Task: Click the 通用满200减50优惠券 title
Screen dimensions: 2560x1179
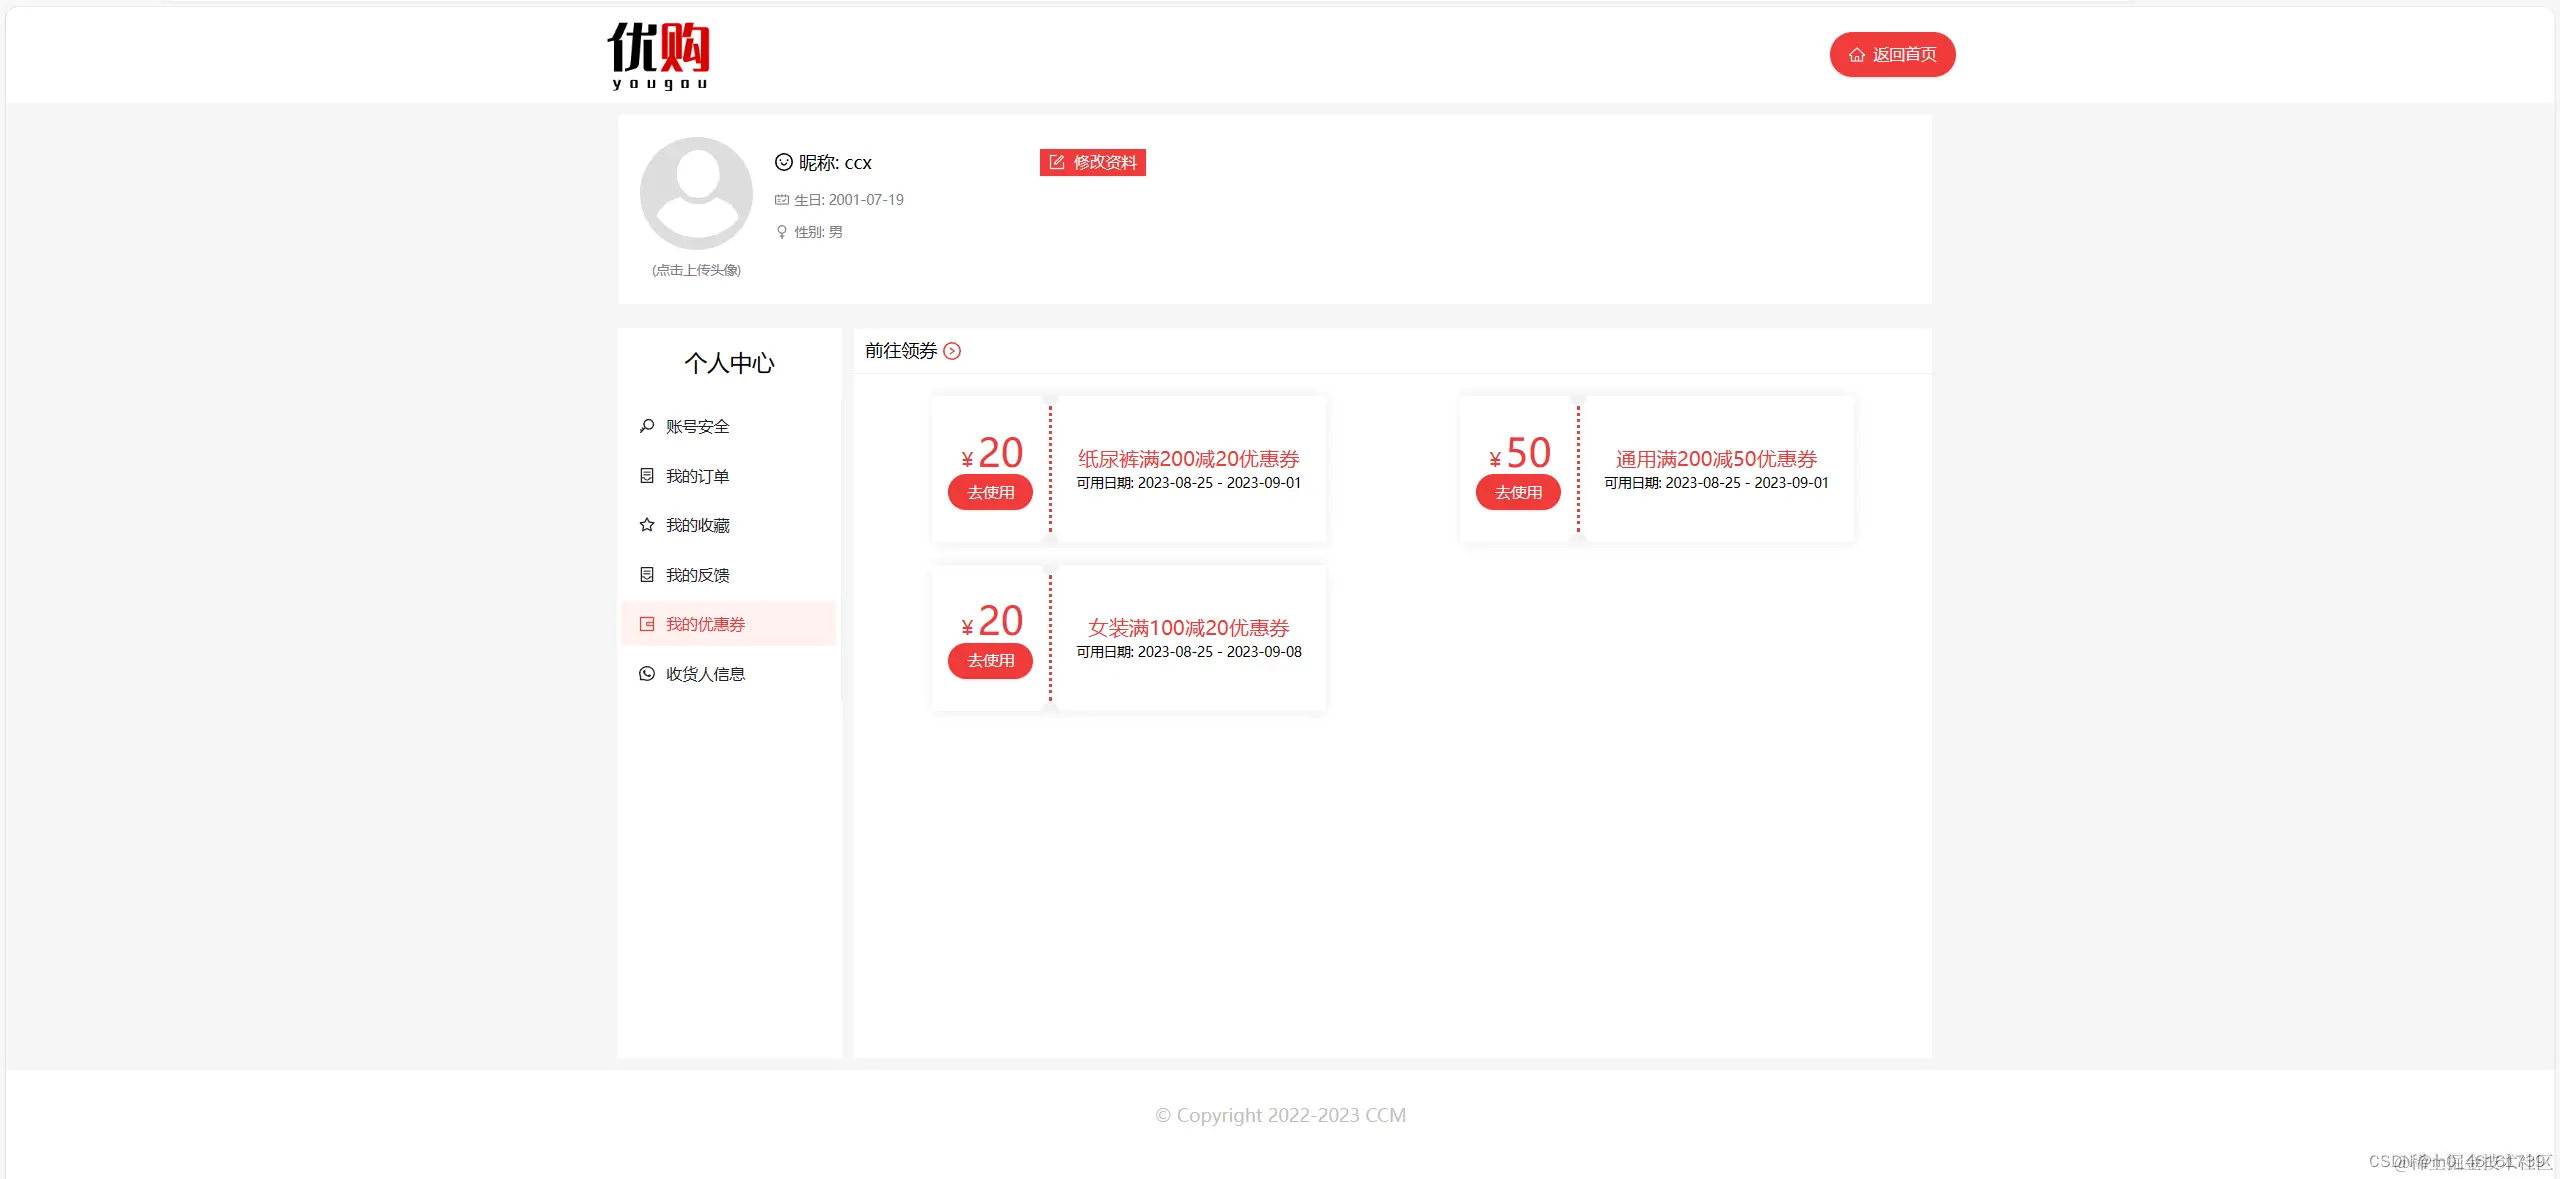Action: [x=1716, y=459]
